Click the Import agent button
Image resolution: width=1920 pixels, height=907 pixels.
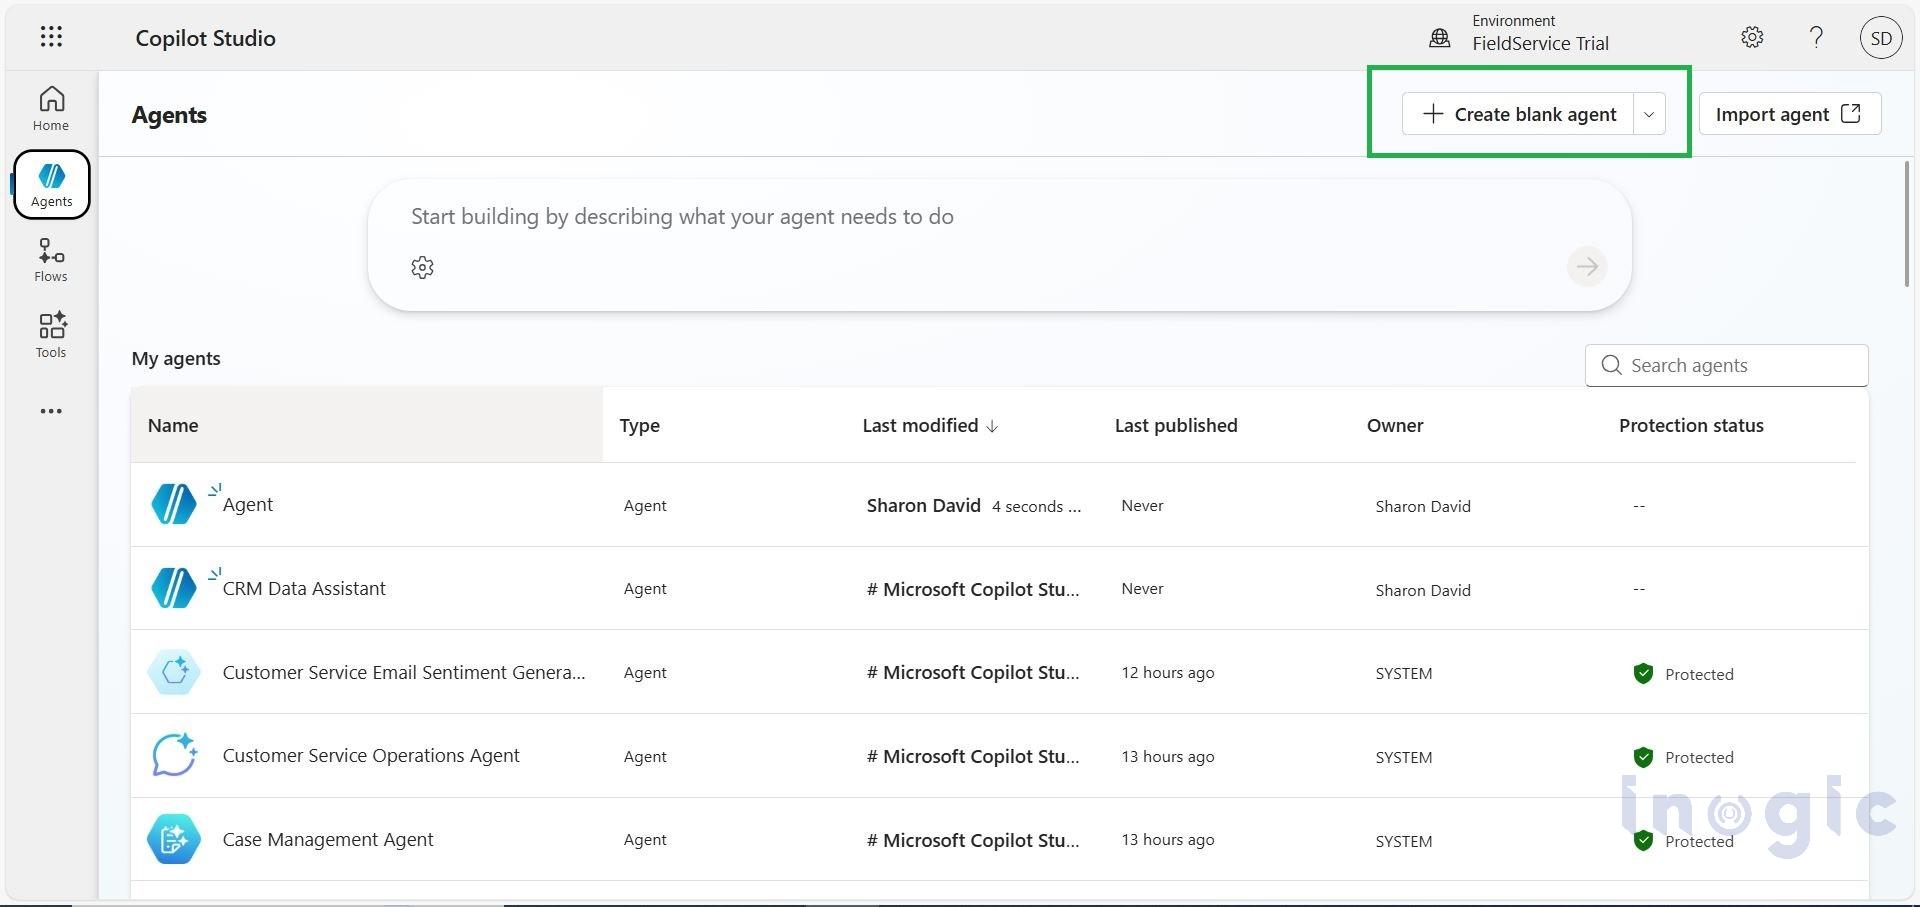pos(1789,114)
